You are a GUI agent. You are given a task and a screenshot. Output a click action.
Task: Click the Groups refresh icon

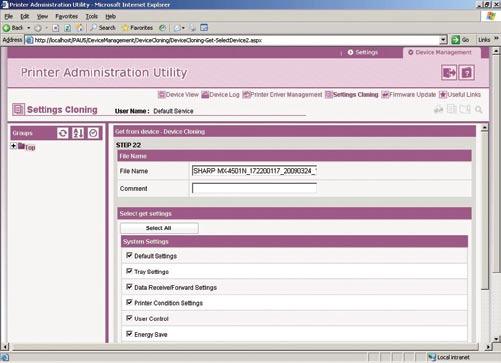point(62,133)
